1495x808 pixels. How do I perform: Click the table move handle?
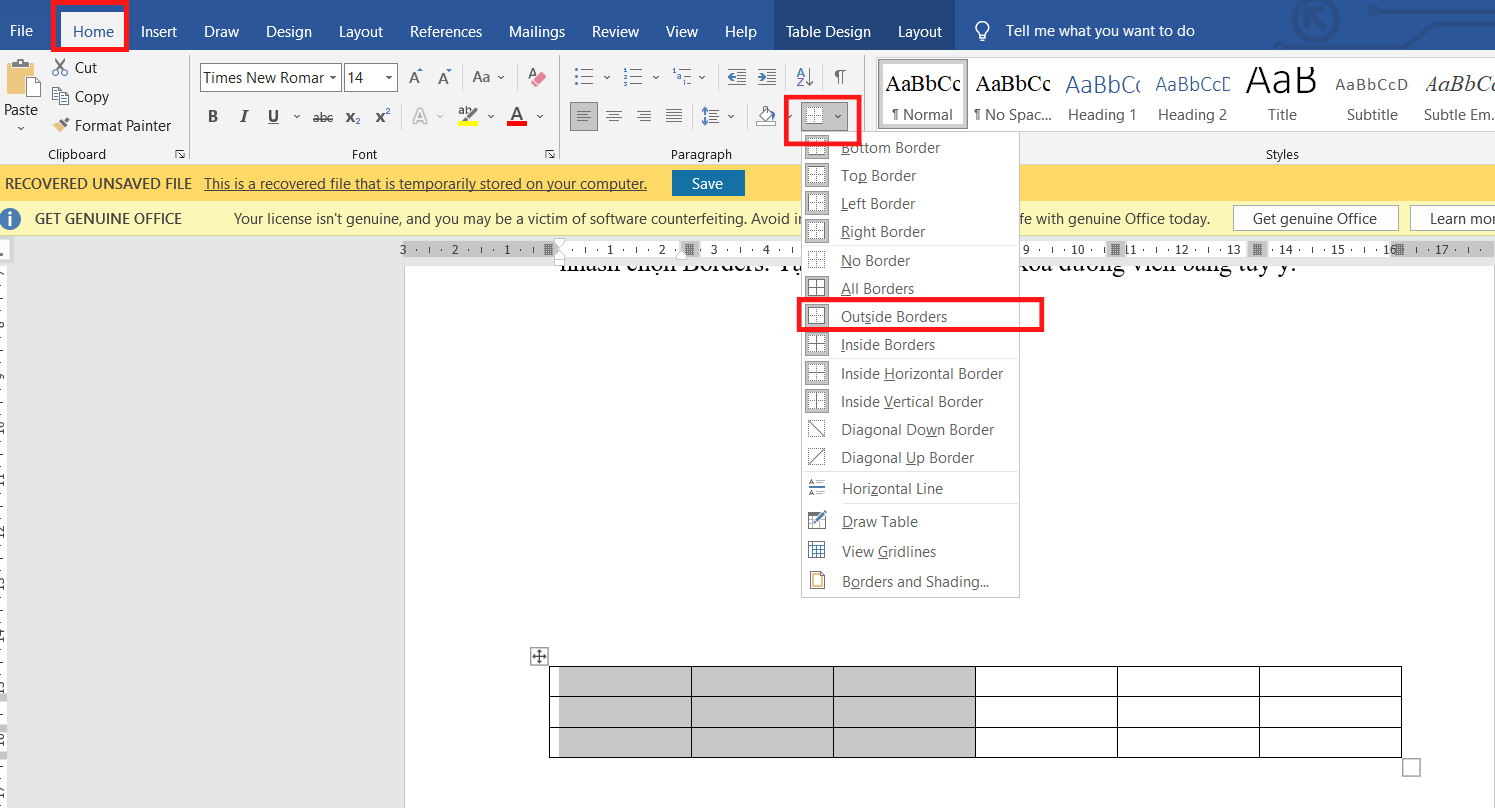click(539, 656)
